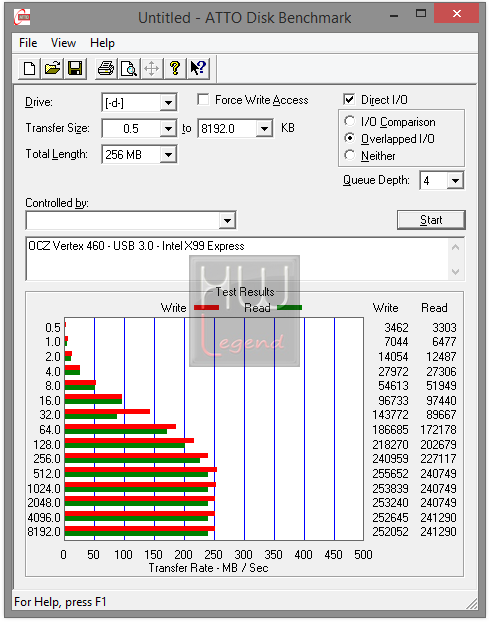Click read value 227117 in 256.0 row
Viewport: 489px width, 622px height.
[438, 459]
